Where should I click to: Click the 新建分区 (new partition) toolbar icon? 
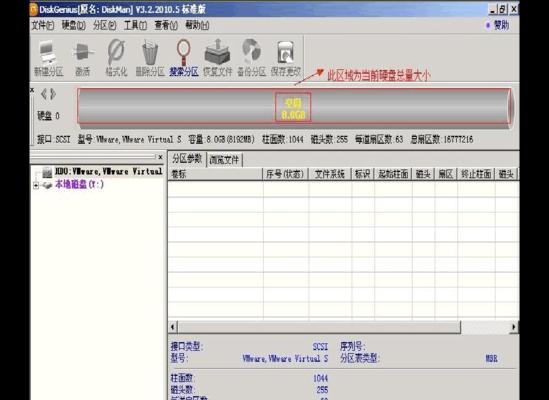point(48,58)
